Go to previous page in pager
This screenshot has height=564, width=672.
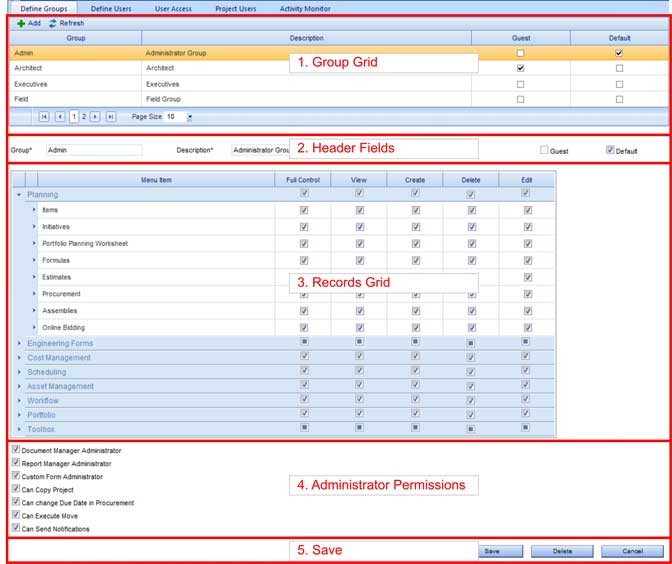(60, 117)
